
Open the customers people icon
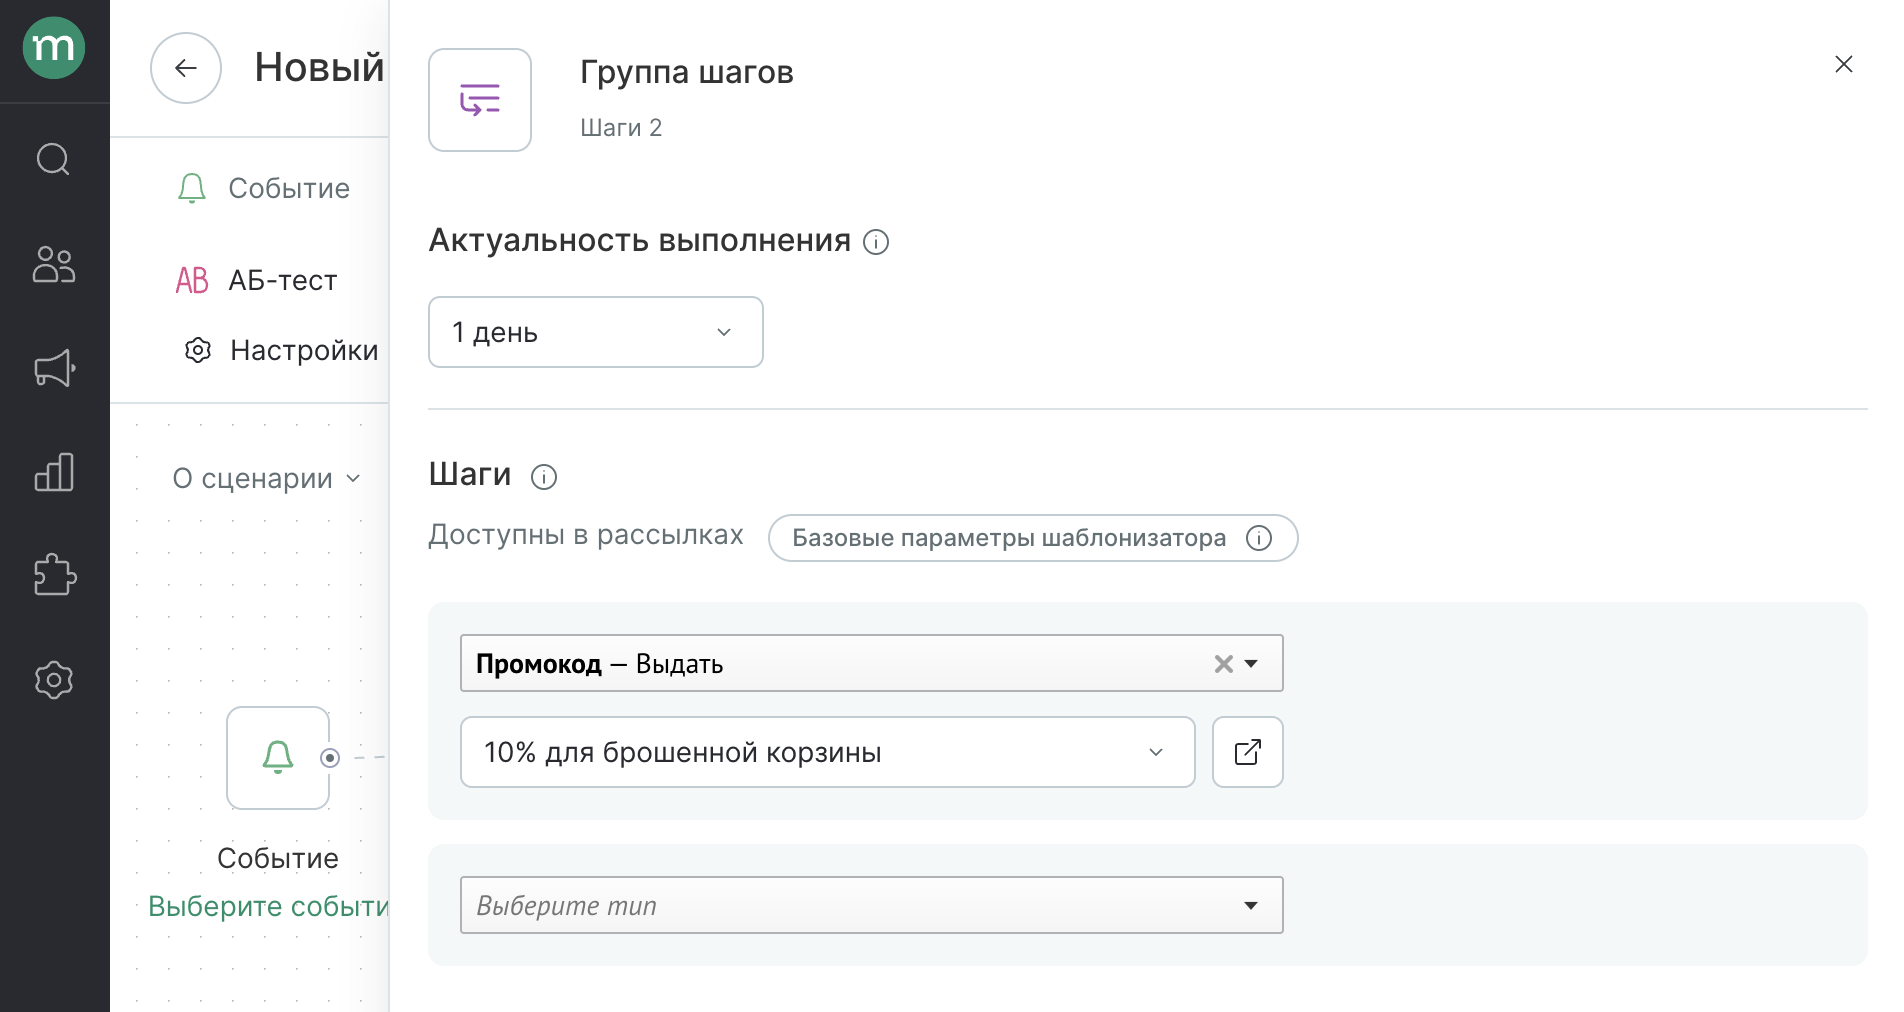[54, 265]
